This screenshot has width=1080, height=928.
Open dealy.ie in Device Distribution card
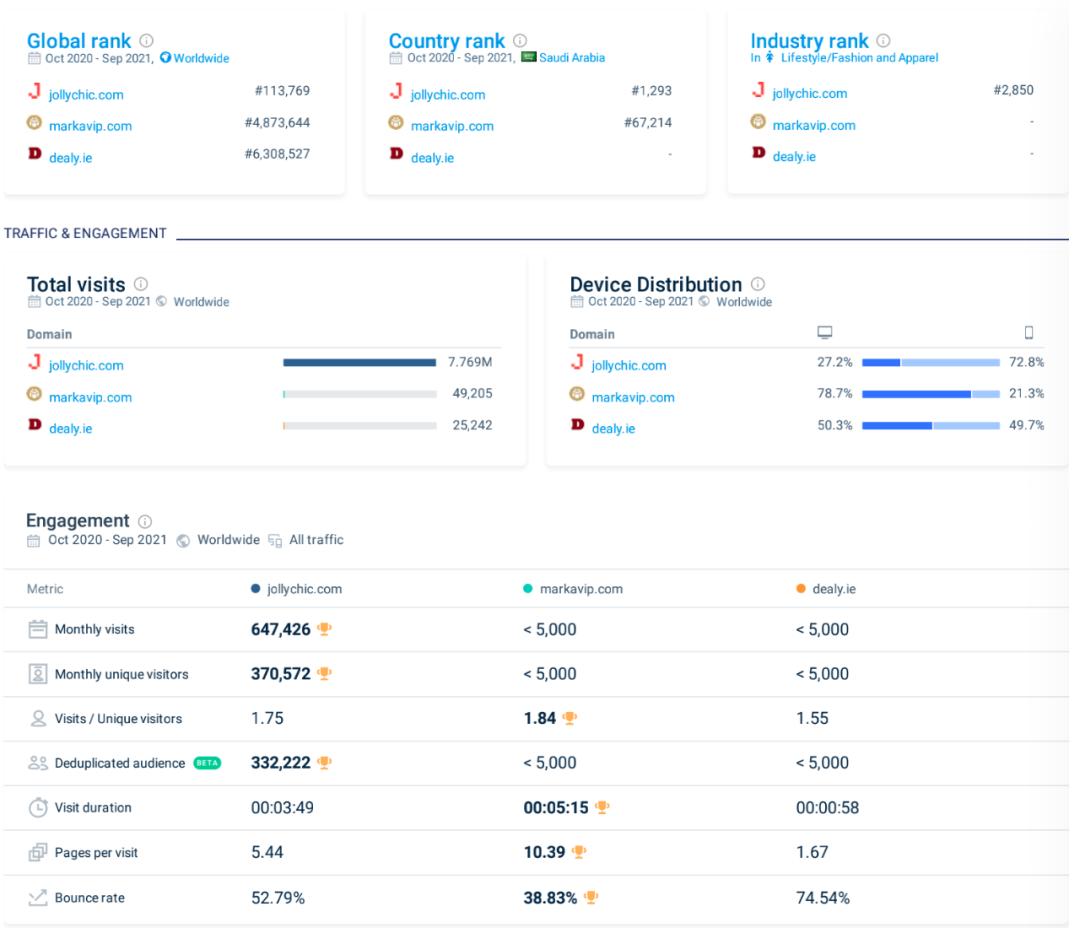point(613,429)
